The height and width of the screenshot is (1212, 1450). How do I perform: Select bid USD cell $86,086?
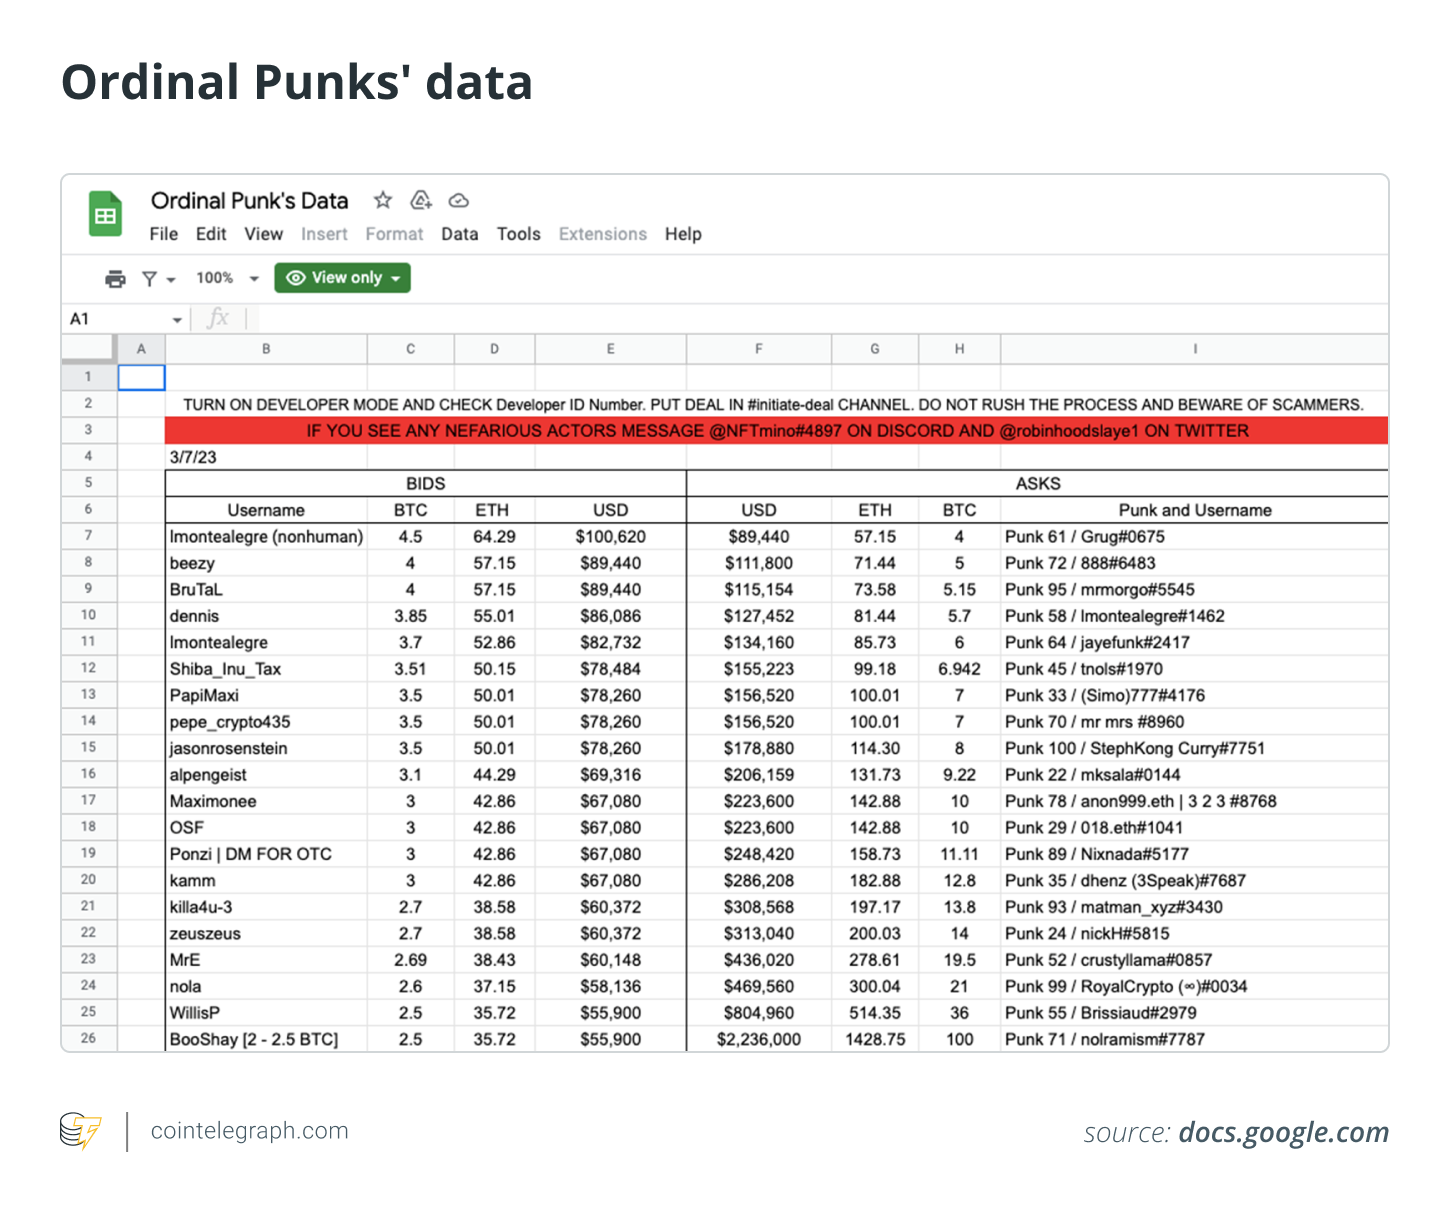tap(611, 616)
